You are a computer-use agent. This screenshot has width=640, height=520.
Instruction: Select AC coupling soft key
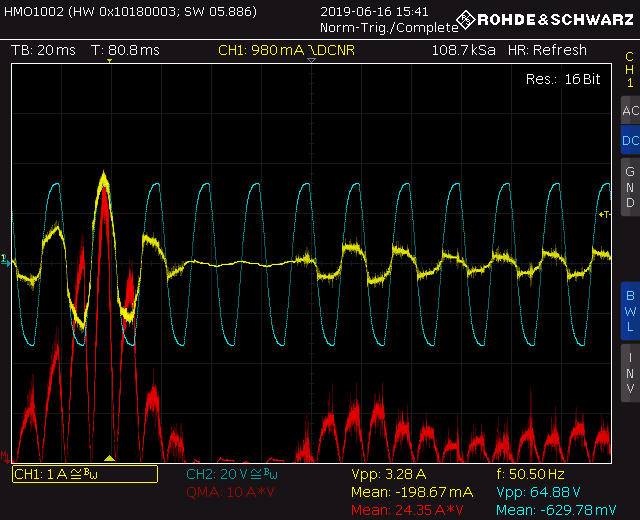pyautogui.click(x=630, y=110)
